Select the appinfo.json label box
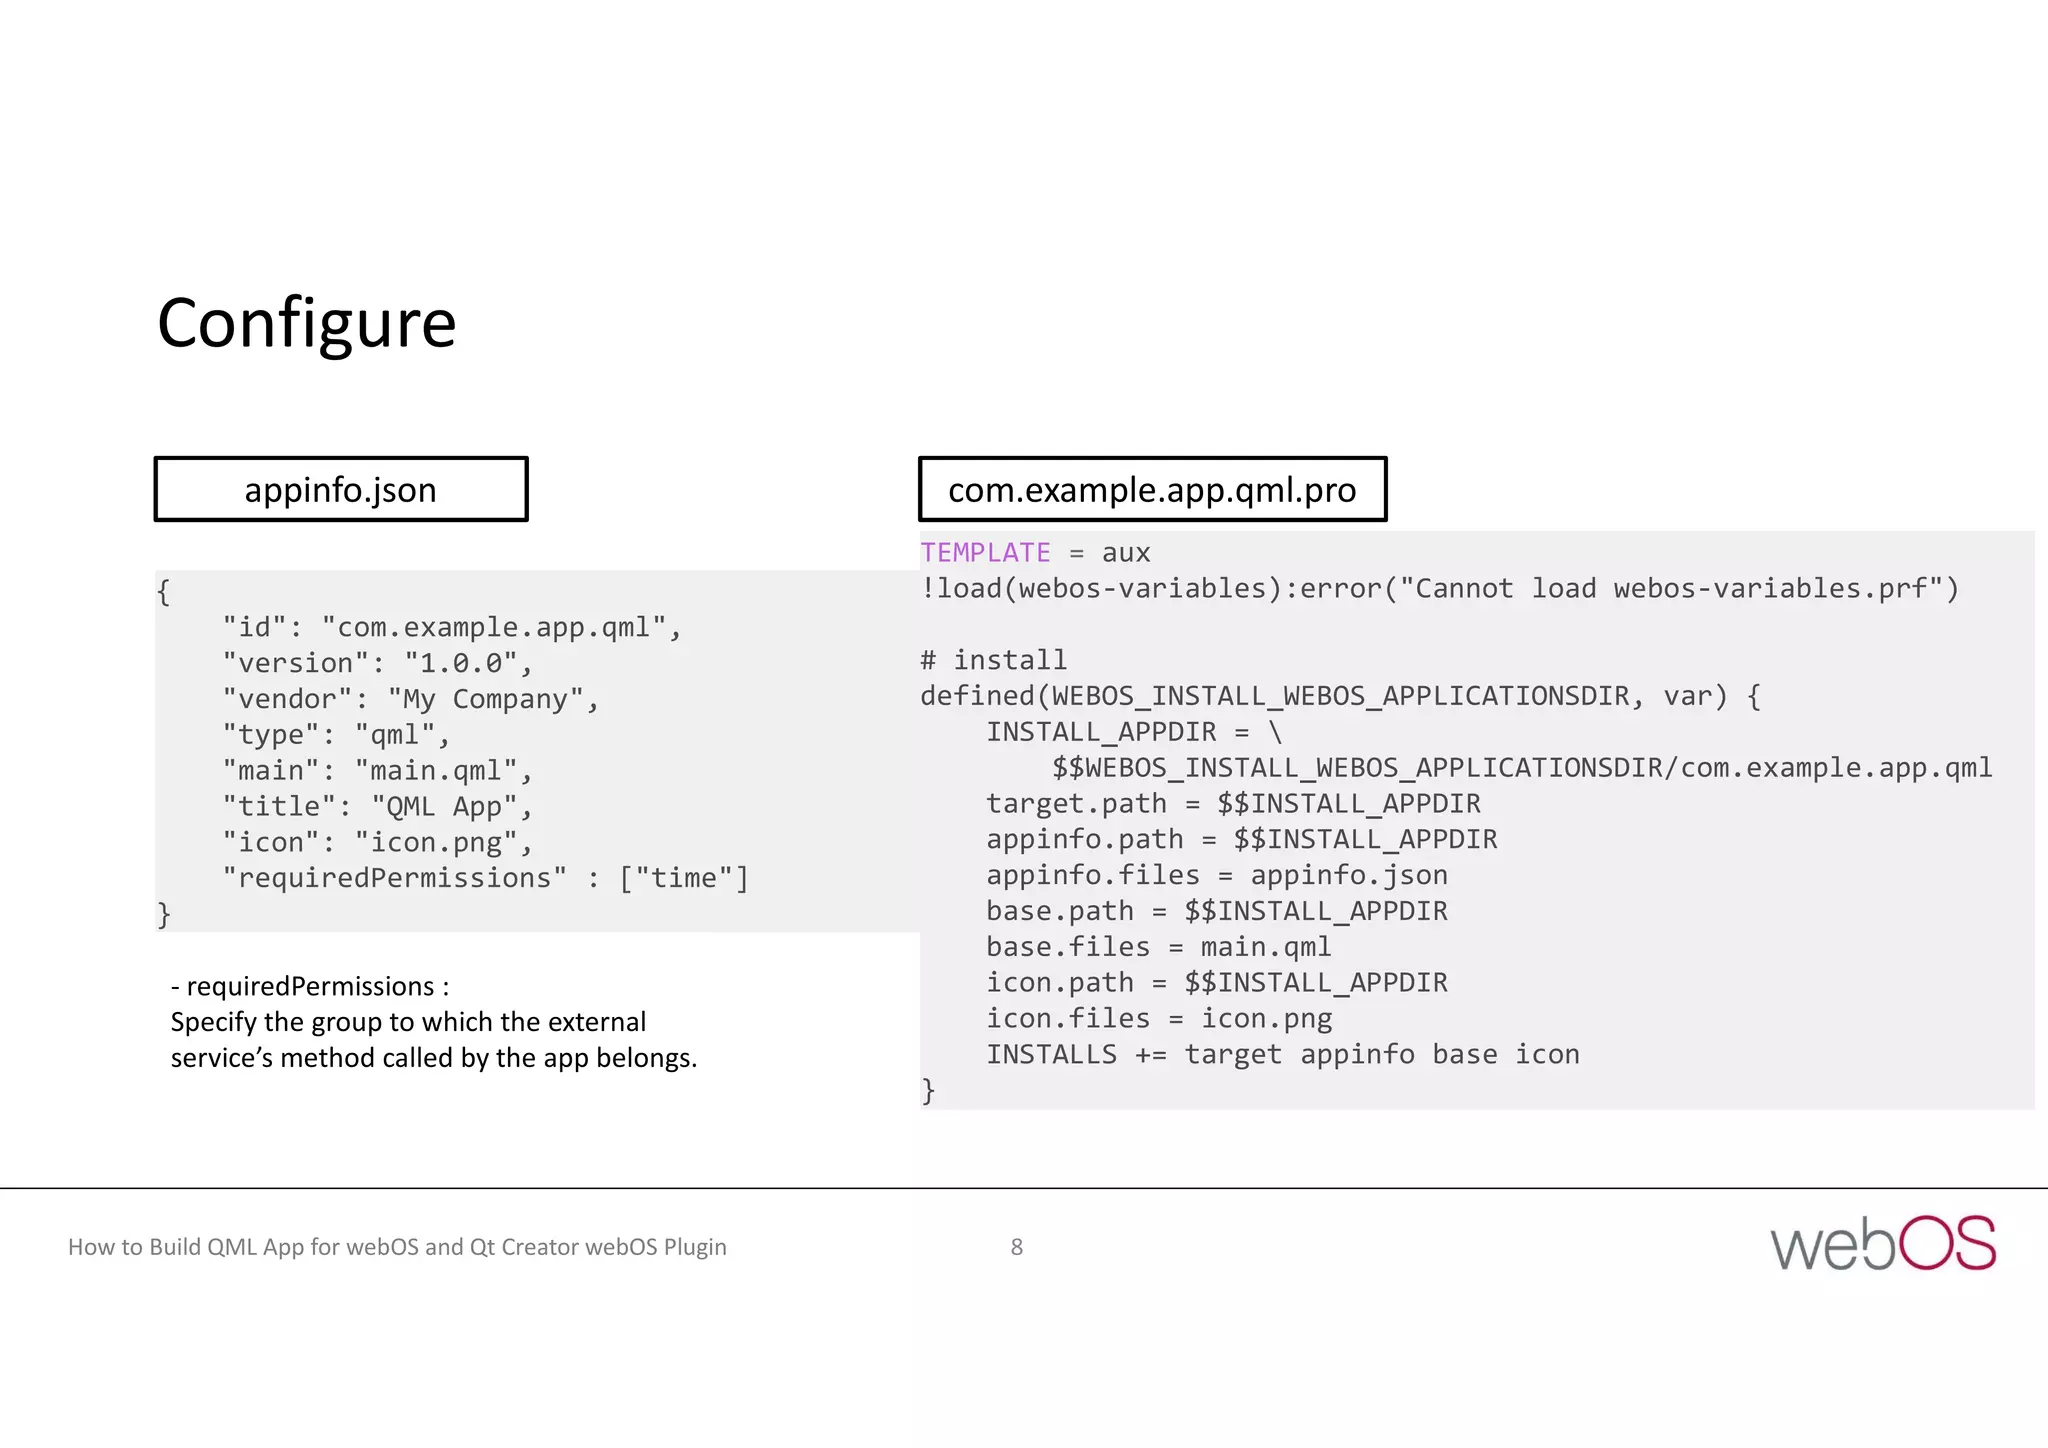 coord(341,489)
